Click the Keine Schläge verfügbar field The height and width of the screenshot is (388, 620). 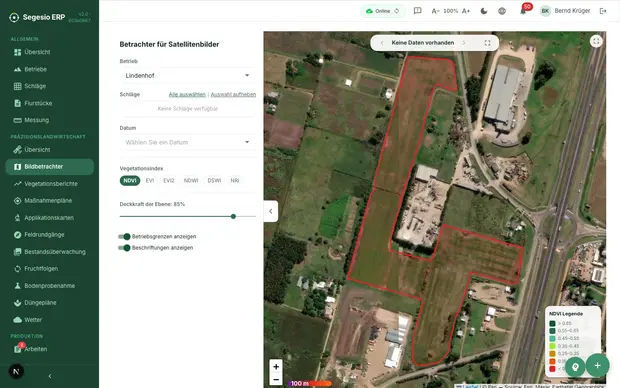pyautogui.click(x=187, y=109)
